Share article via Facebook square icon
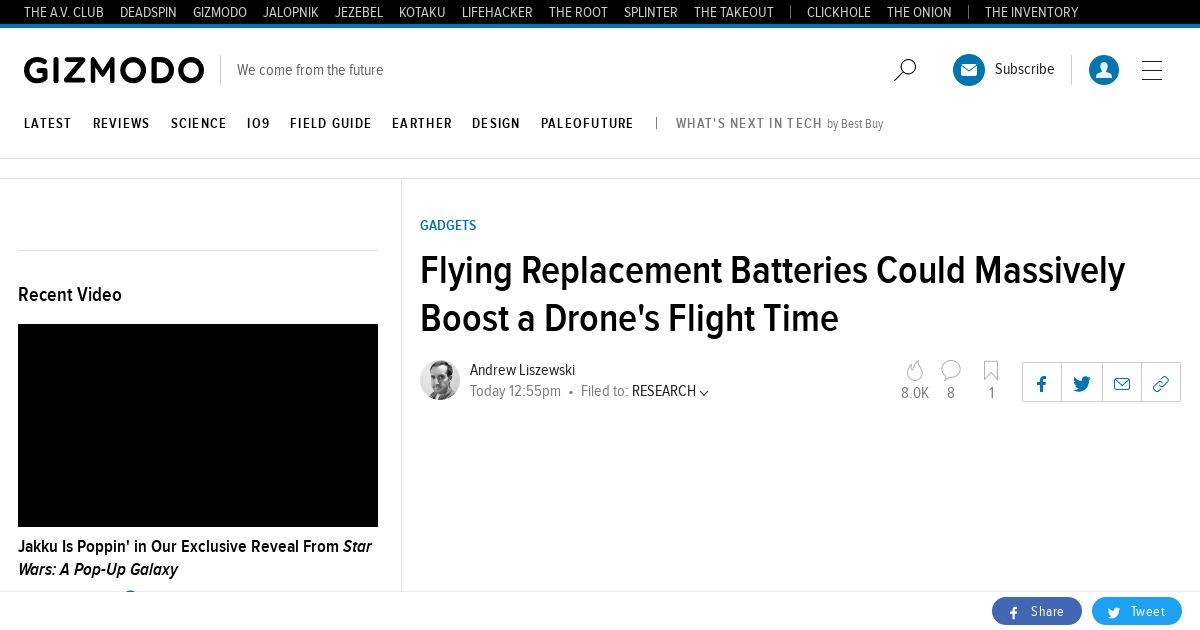The height and width of the screenshot is (630, 1200). 1042,383
